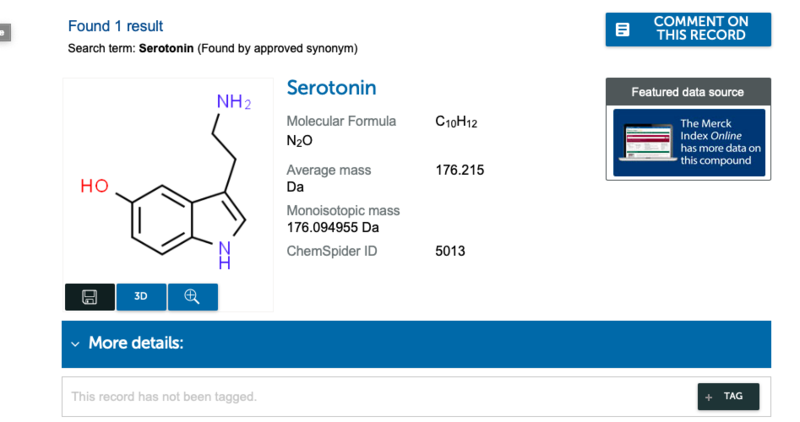800x422 pixels.
Task: Click the magnifier zoom structure icon
Action: click(192, 297)
